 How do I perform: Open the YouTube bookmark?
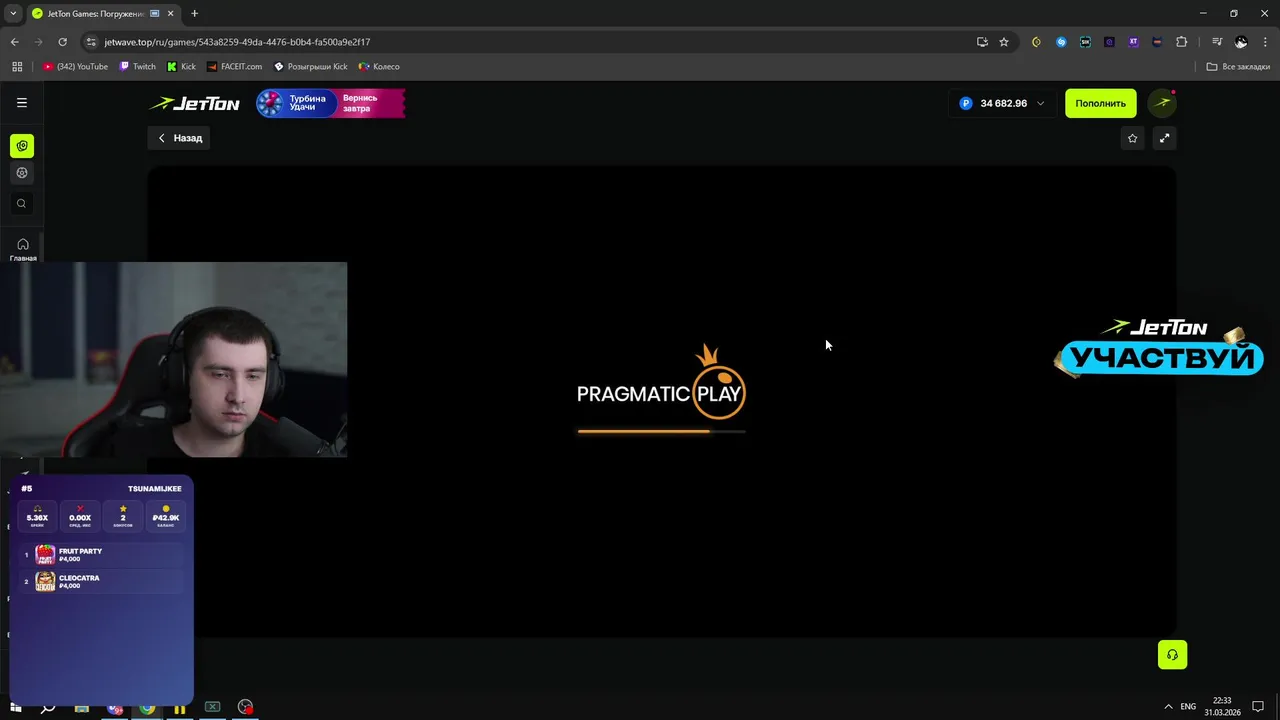pyautogui.click(x=75, y=67)
